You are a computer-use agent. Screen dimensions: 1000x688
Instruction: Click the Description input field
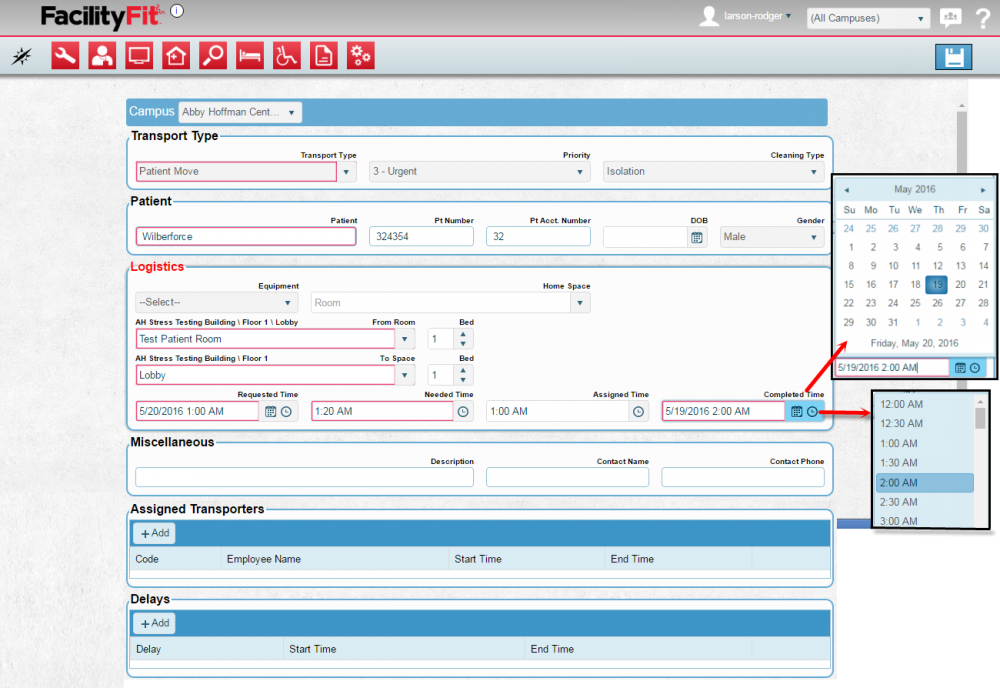click(x=304, y=477)
